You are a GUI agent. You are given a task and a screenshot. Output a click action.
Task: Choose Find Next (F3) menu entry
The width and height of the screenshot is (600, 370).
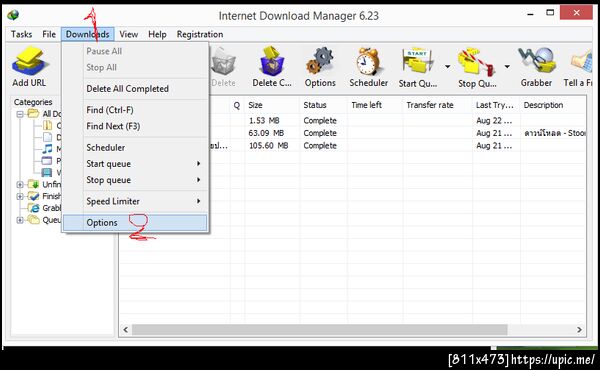click(x=135, y=126)
